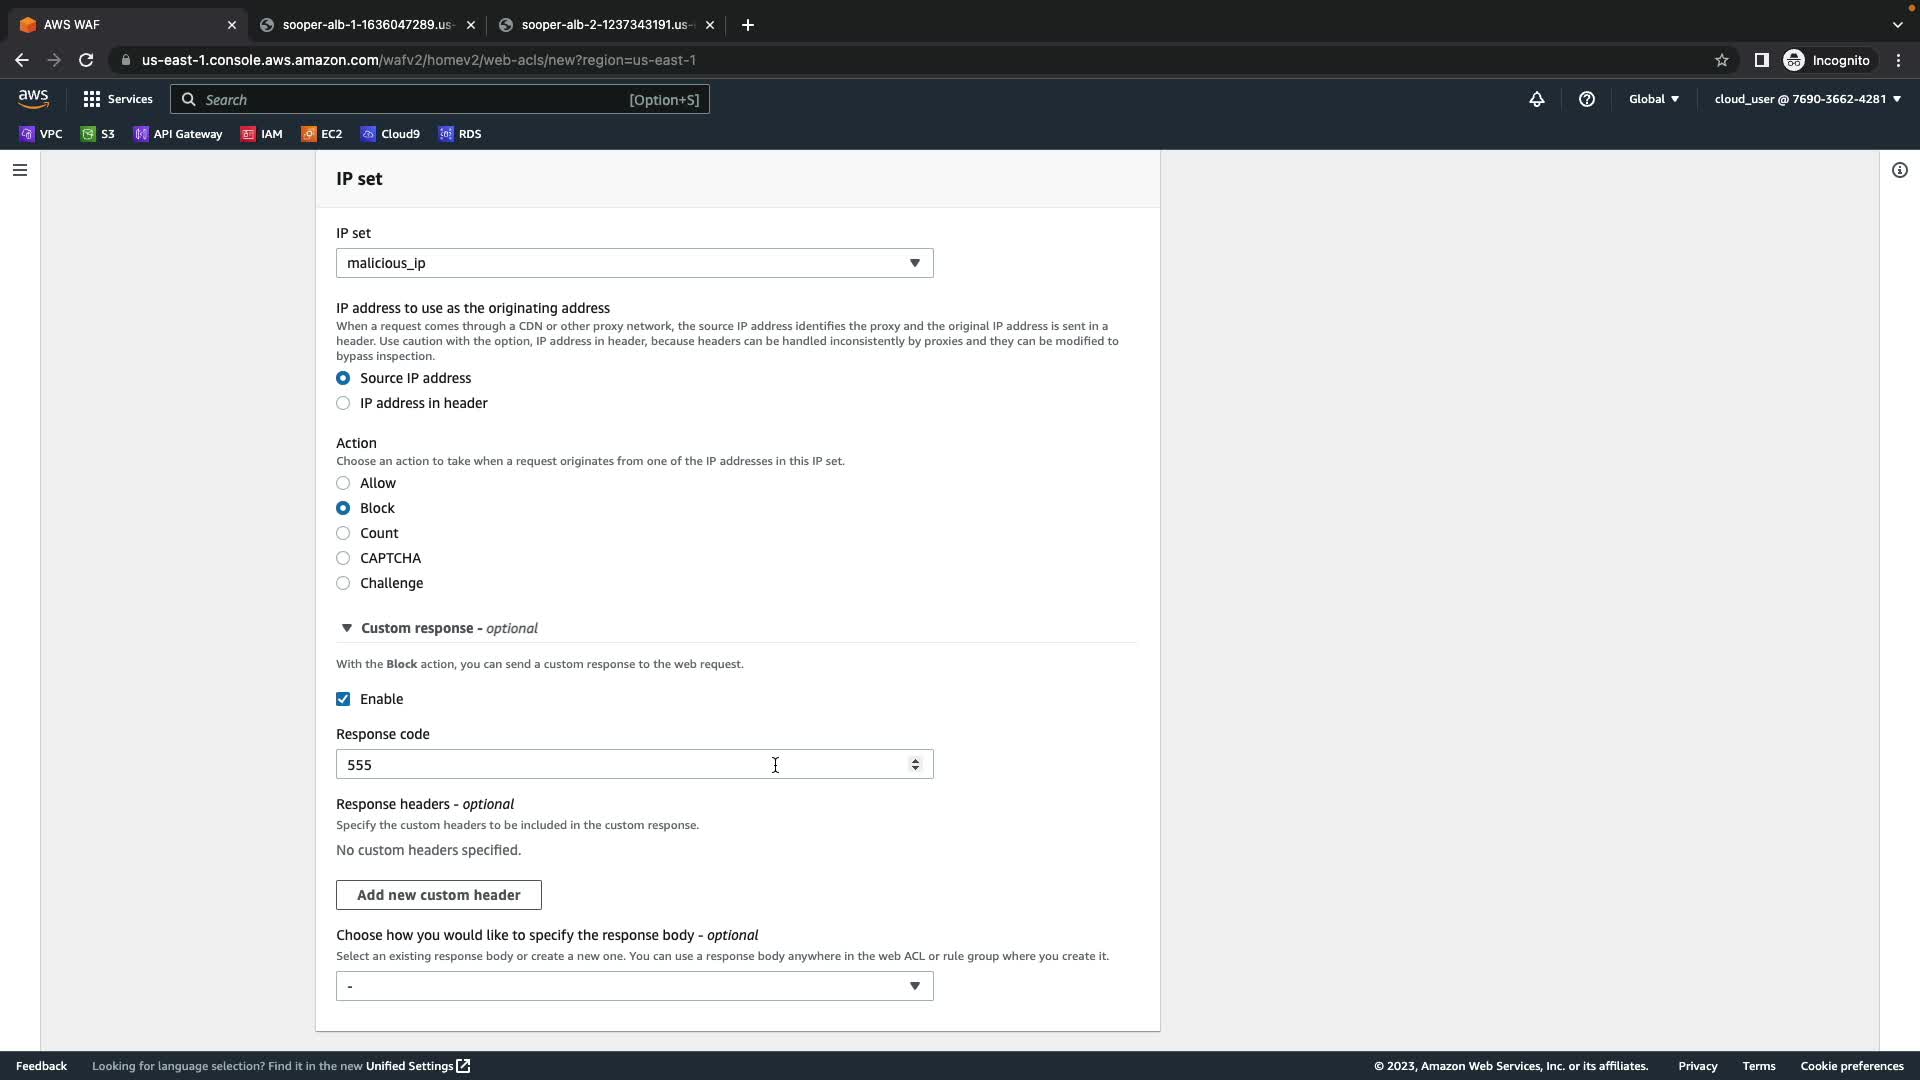Collapse the Custom response section
The image size is (1920, 1080).
pyautogui.click(x=347, y=628)
